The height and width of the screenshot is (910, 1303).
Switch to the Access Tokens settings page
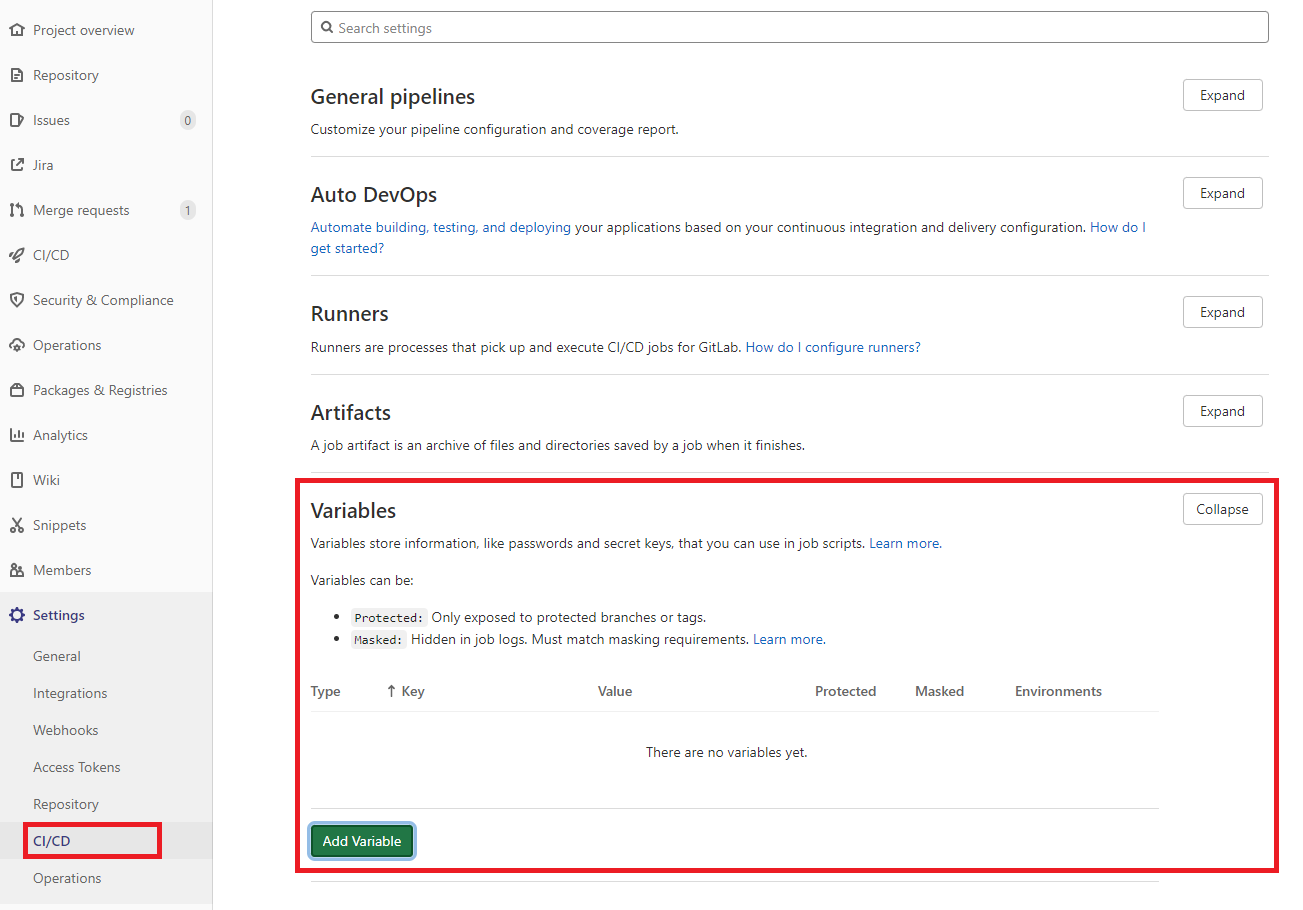pos(76,766)
